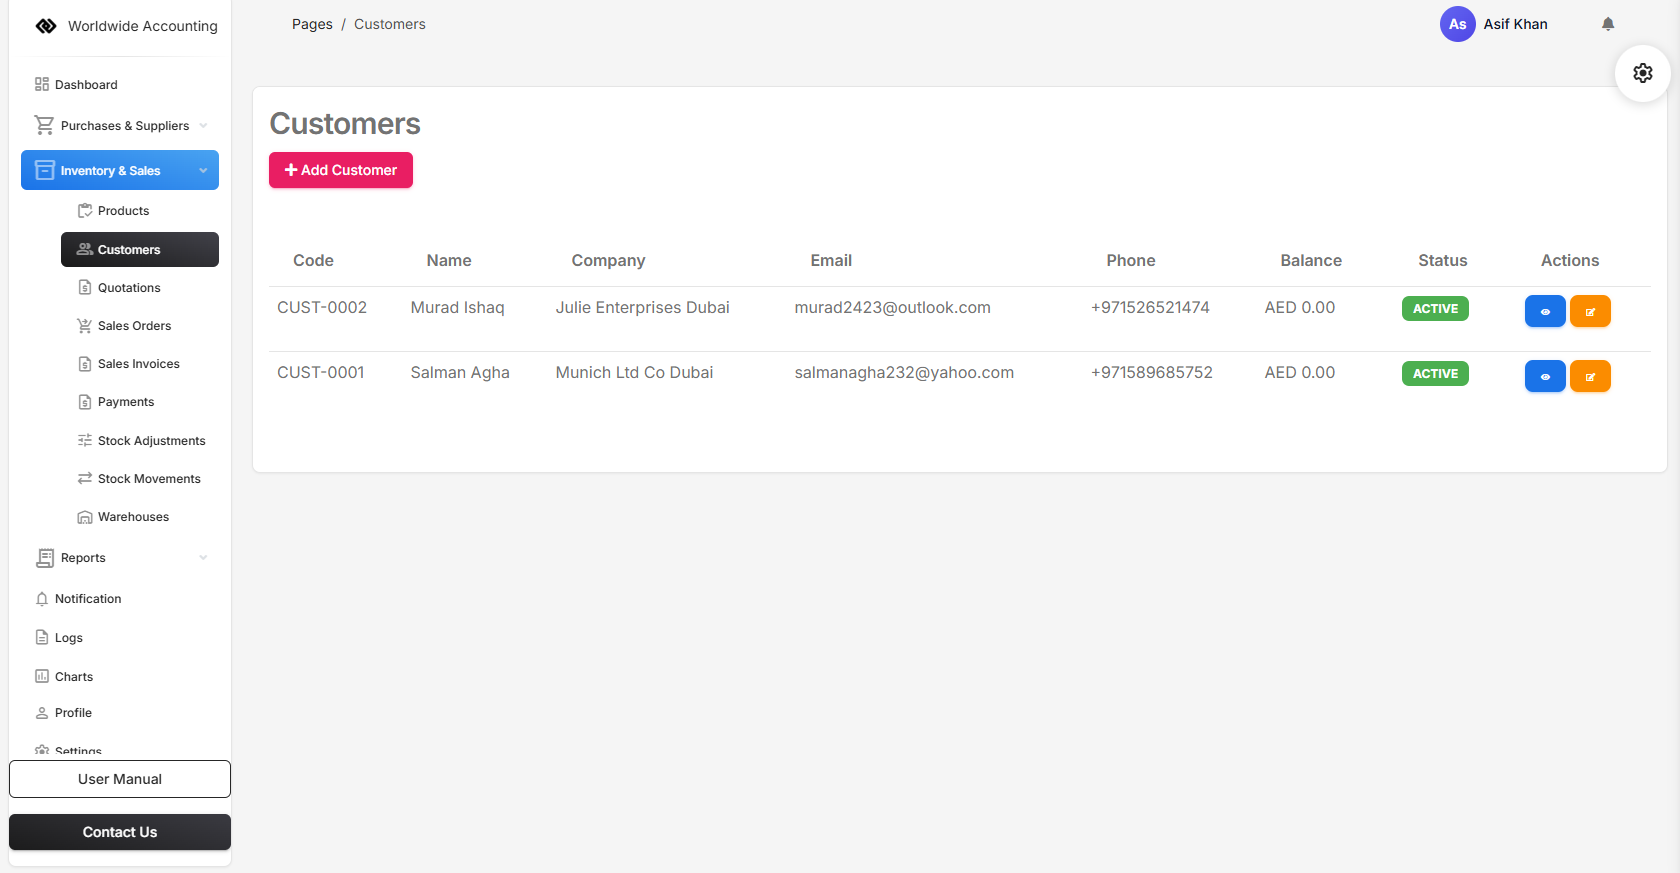1680x873 pixels.
Task: Go to Sales Invoices
Action: point(138,364)
